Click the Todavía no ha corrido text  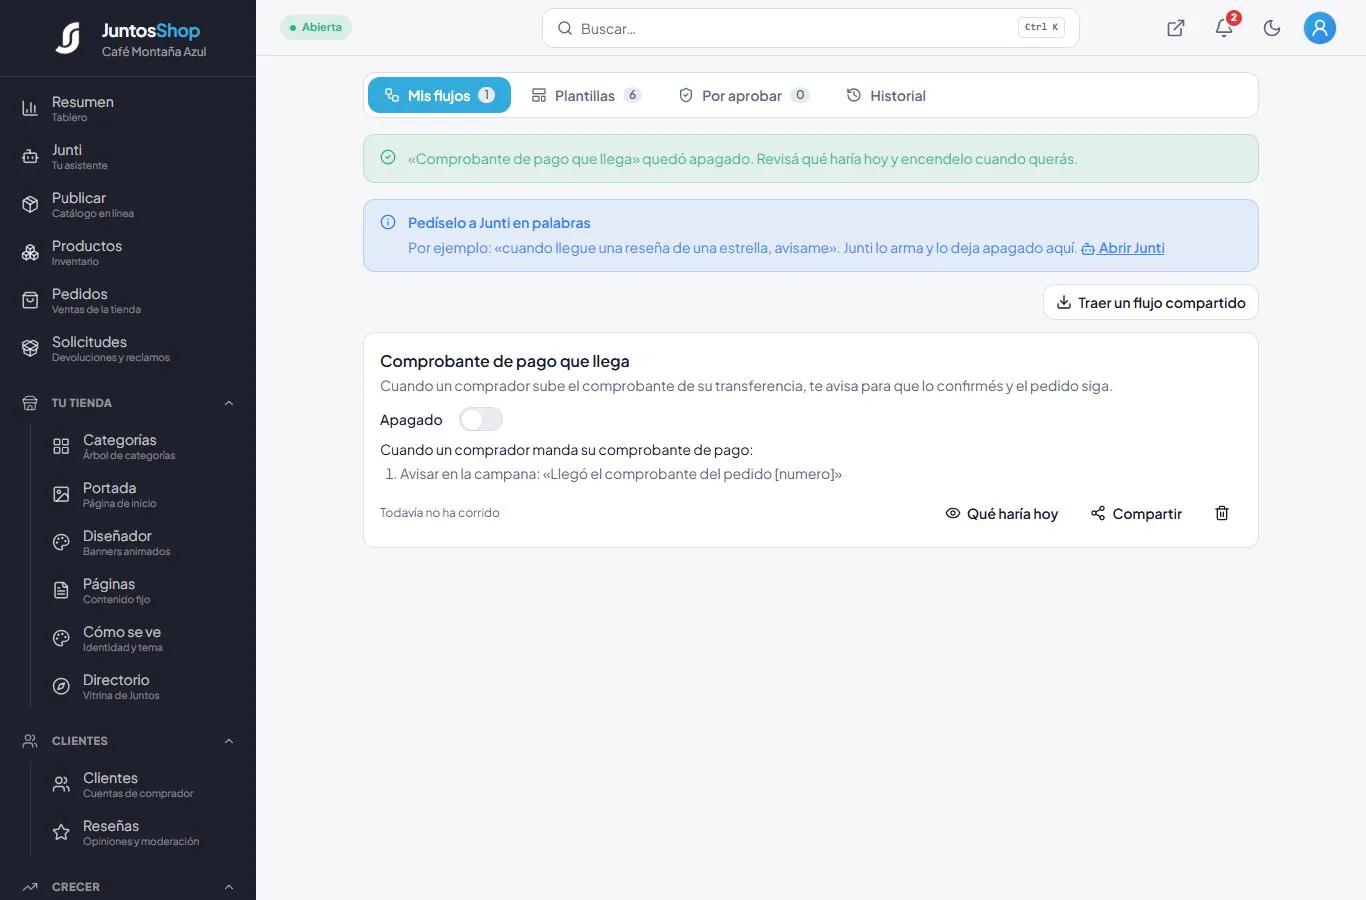(x=440, y=512)
